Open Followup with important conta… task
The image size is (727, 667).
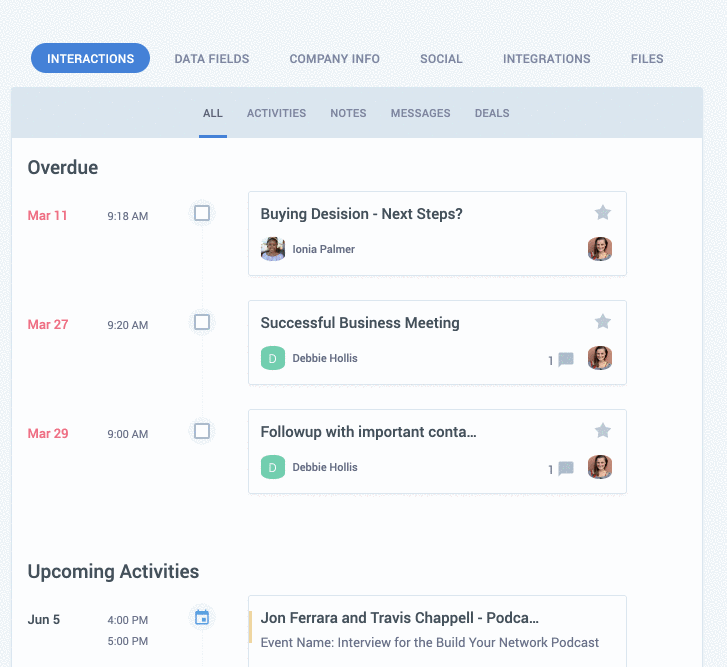(369, 432)
